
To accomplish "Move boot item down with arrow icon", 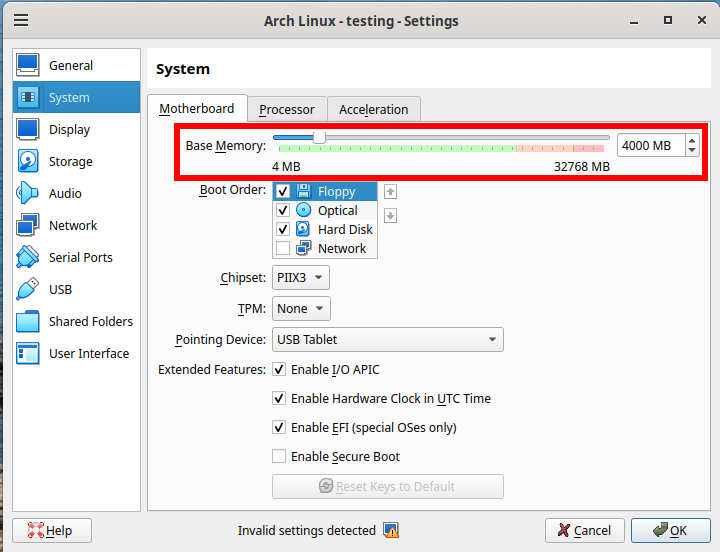I will click(x=391, y=215).
